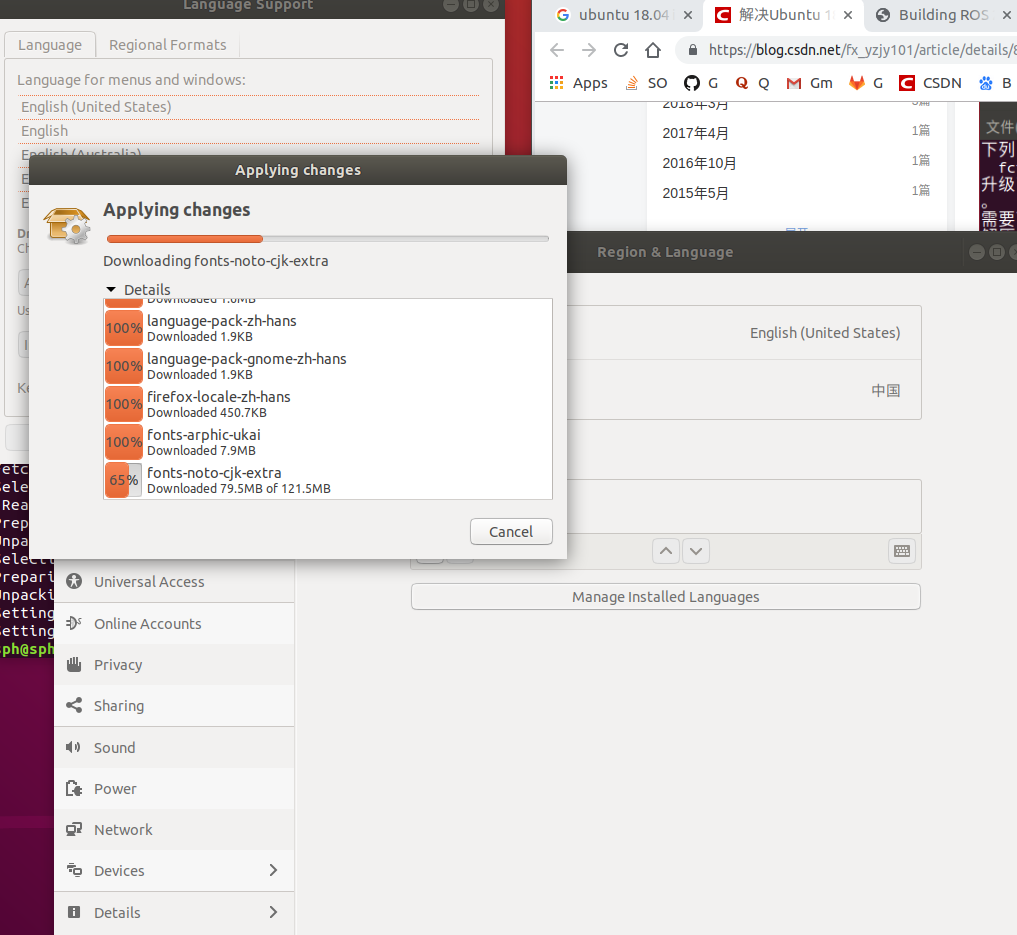
Task: Open the GitHub G bookmark
Action: [701, 83]
